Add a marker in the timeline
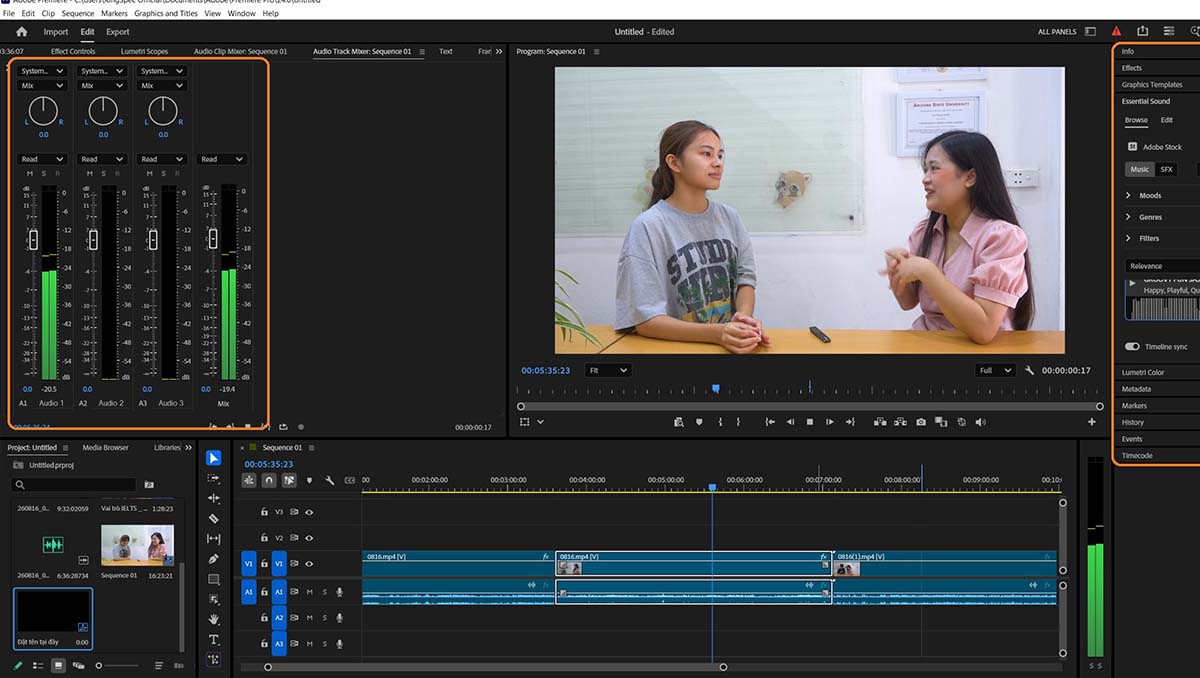This screenshot has width=1200, height=678. [309, 480]
